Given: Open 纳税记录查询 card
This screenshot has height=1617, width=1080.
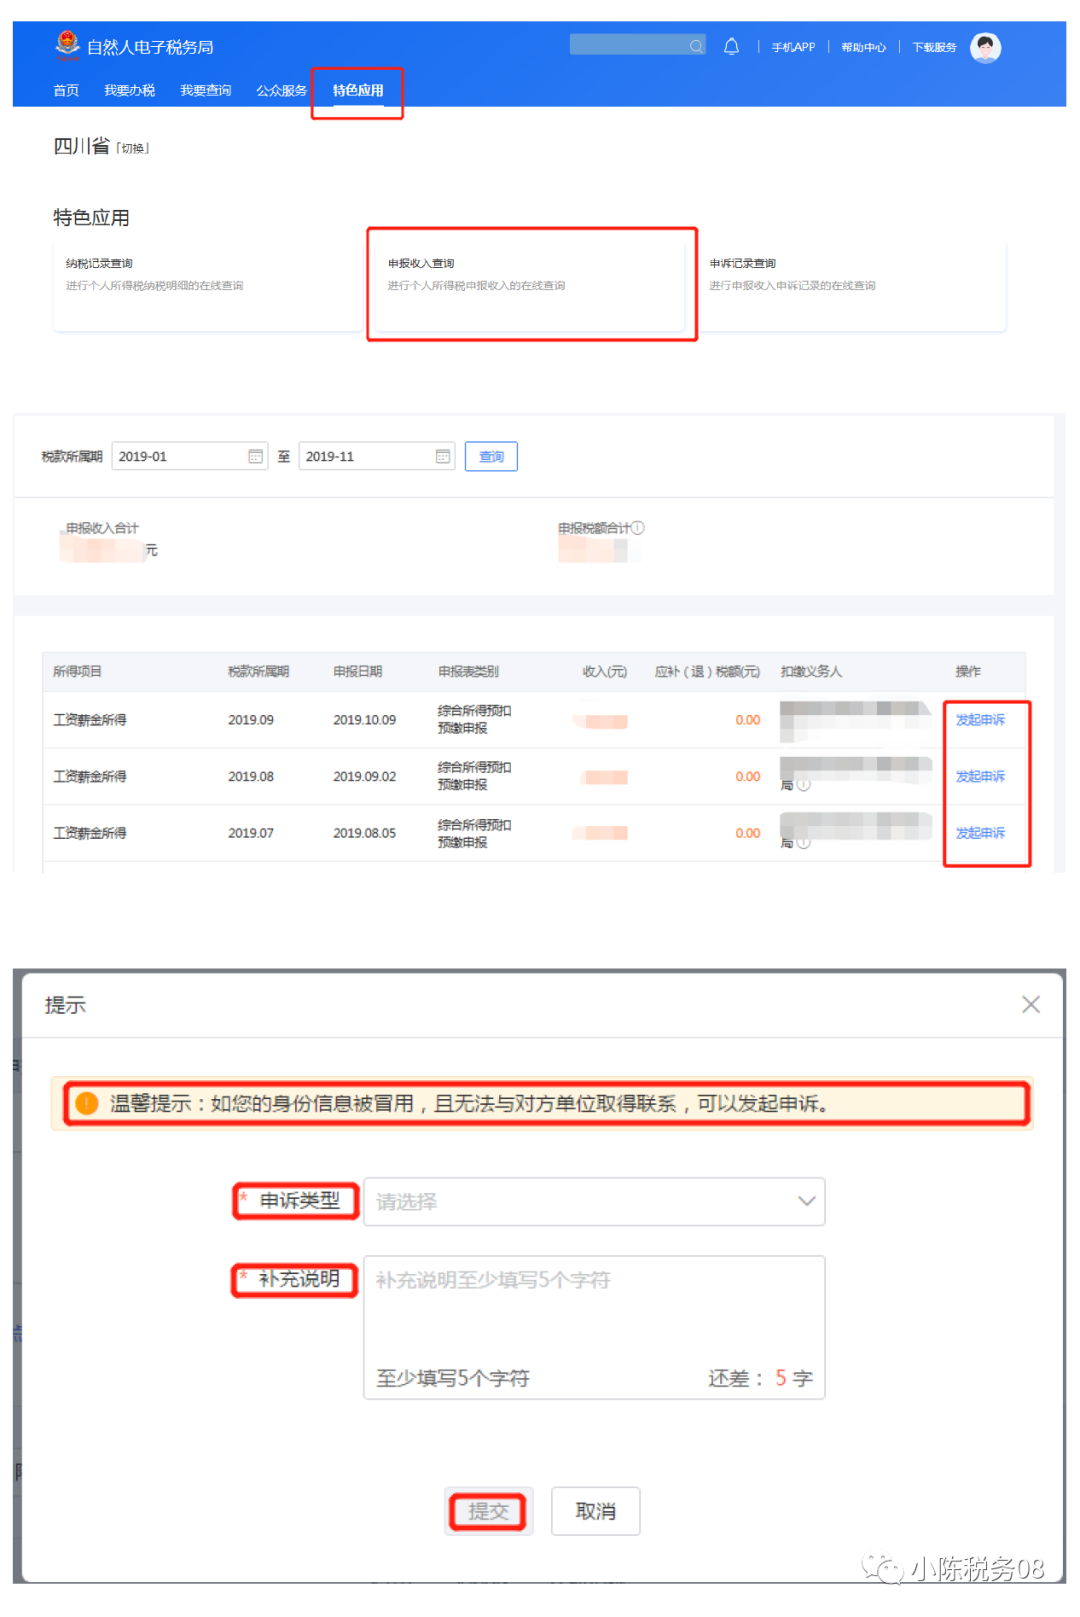Looking at the screenshot, I should click(208, 287).
